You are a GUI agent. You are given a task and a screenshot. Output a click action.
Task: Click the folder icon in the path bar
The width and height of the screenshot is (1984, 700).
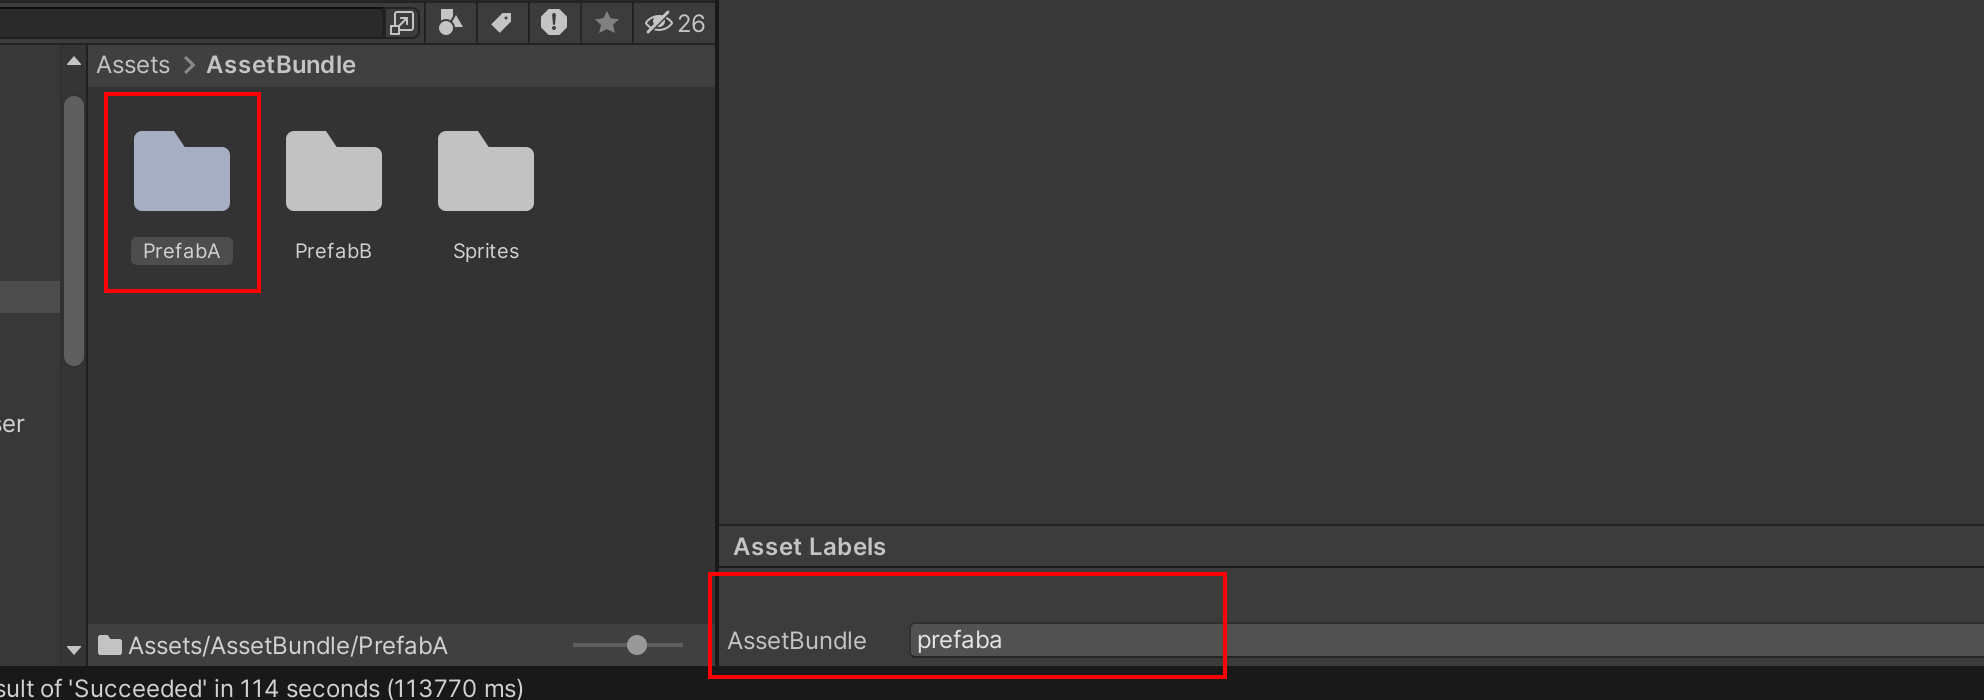(110, 645)
